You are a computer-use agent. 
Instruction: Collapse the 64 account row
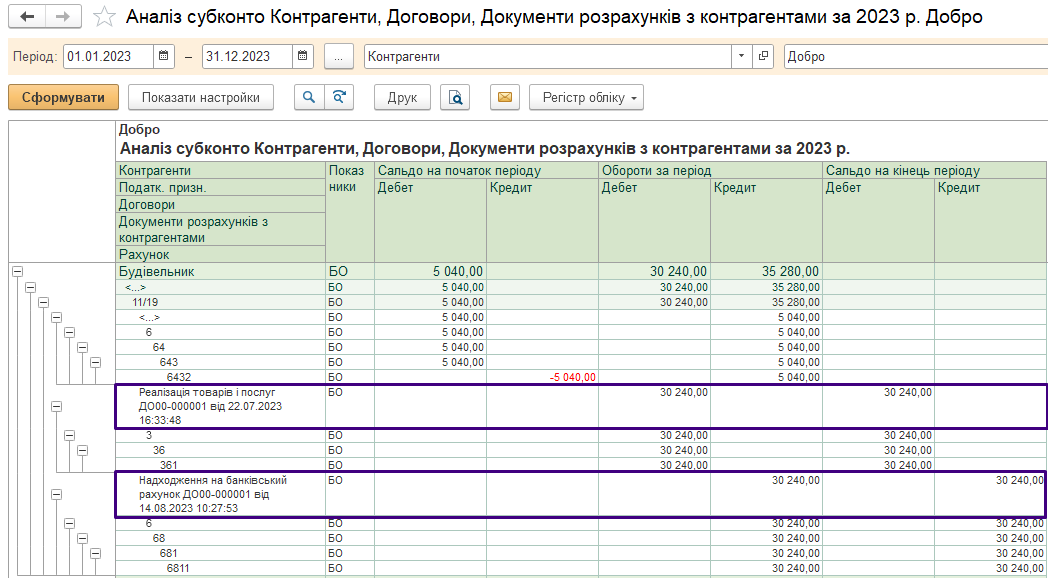(x=82, y=347)
